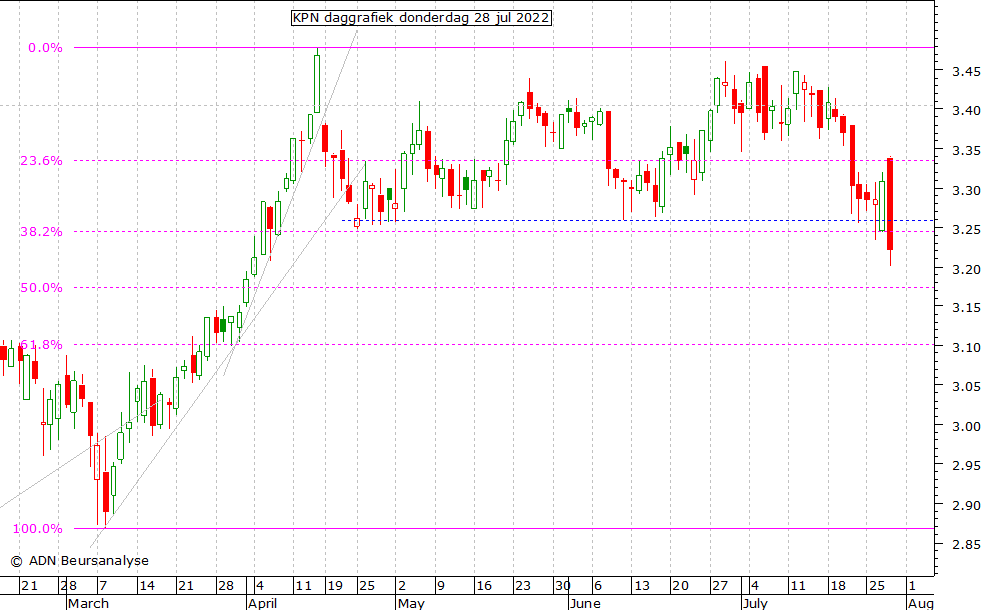Click the 'Aug' month label
The image size is (985, 610).
(920, 603)
